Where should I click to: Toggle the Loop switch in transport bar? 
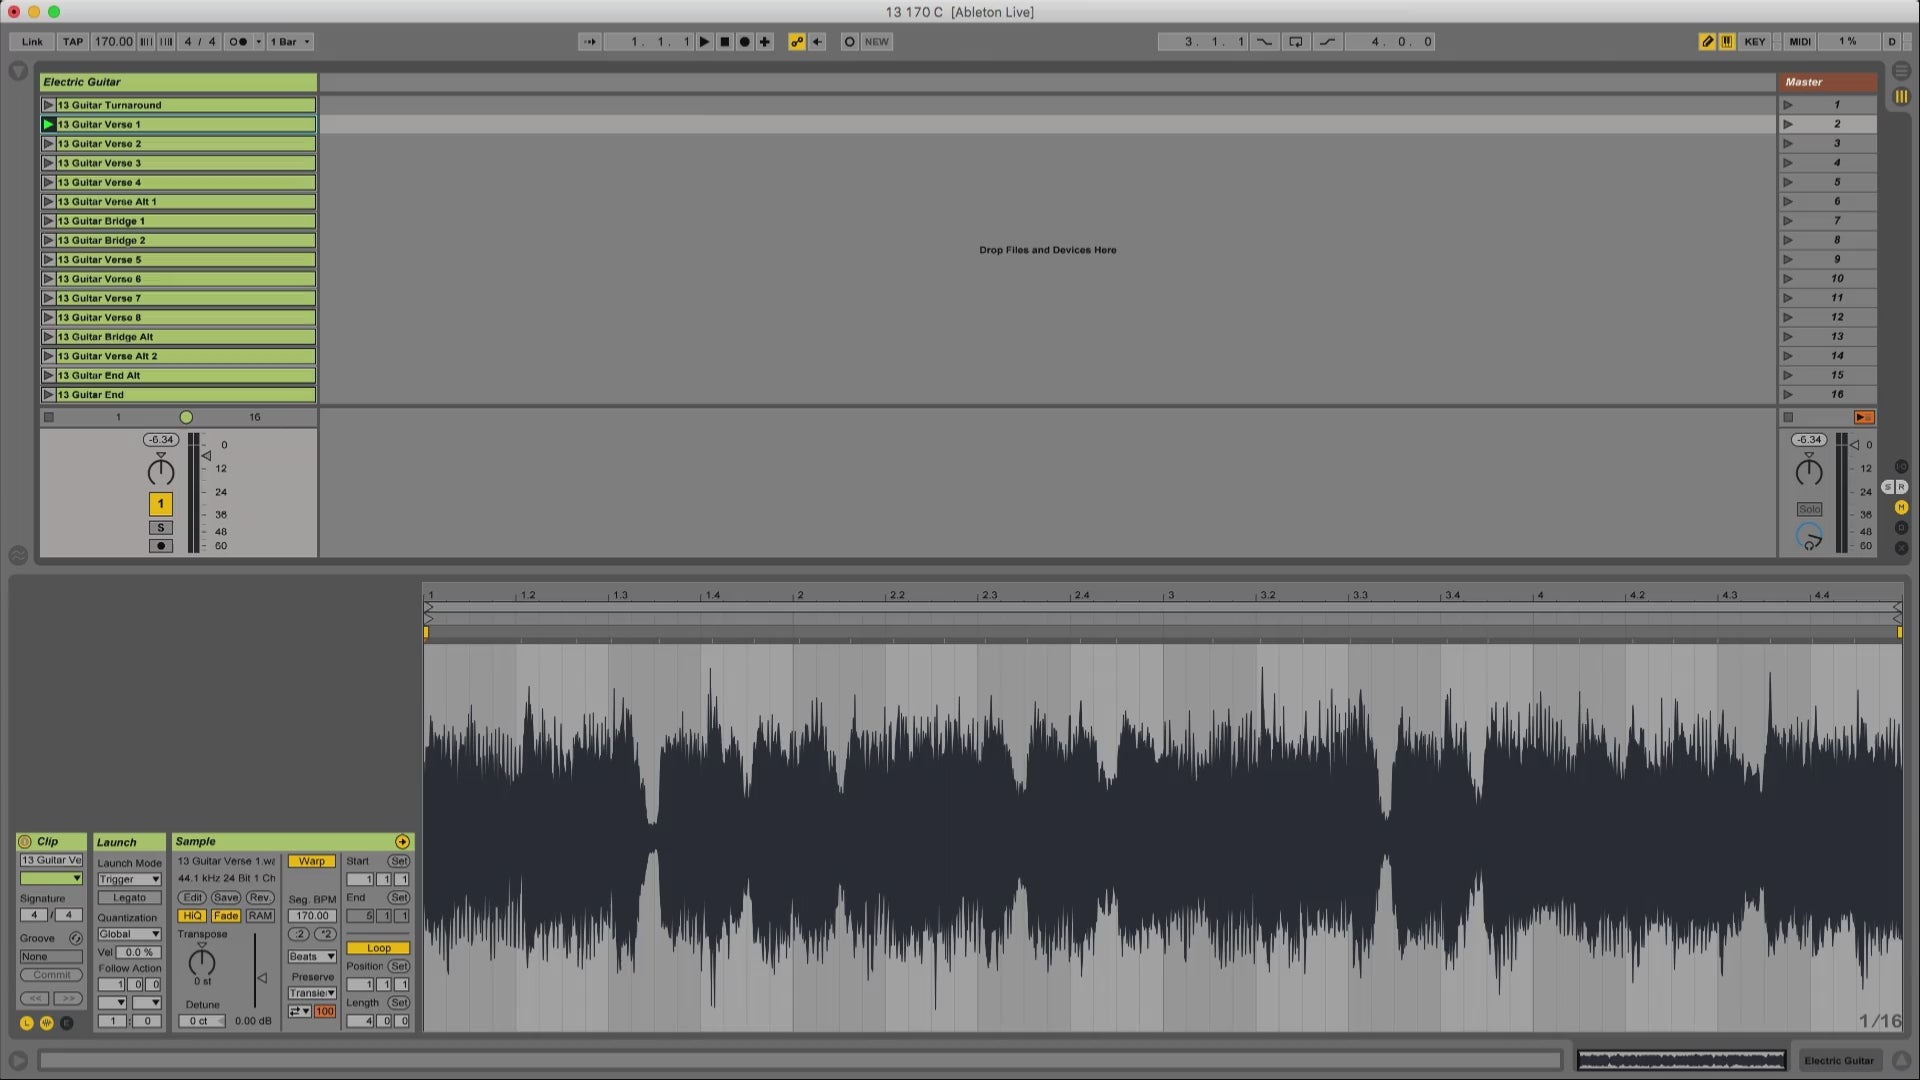point(1295,42)
